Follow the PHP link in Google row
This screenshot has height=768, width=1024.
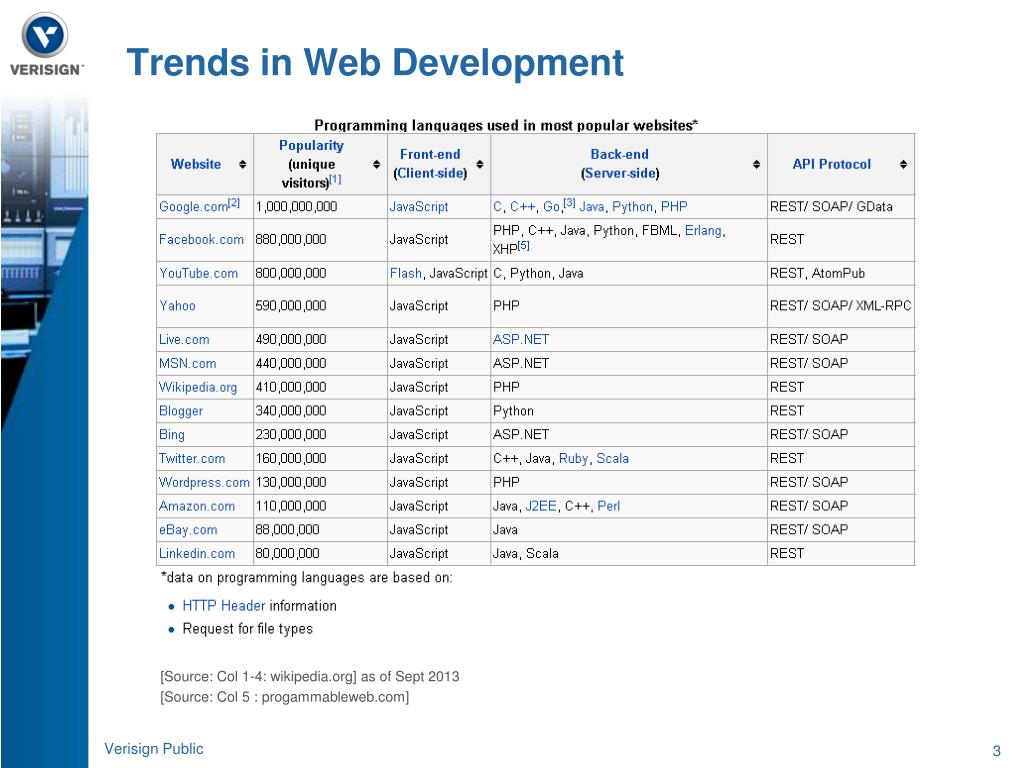(x=674, y=207)
